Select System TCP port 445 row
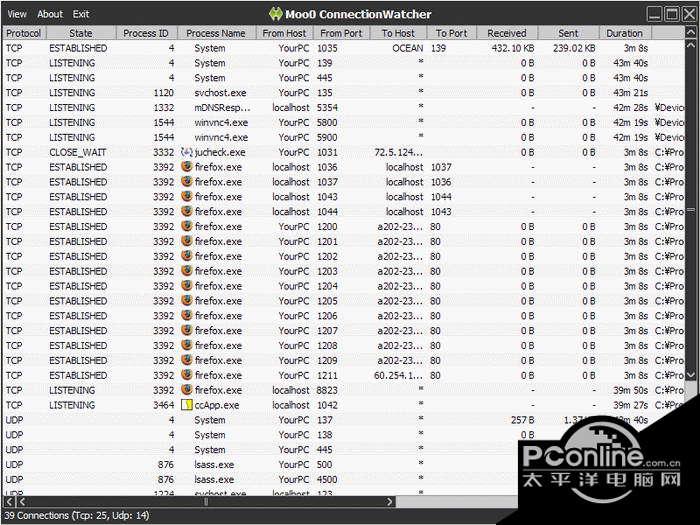Viewport: 700px width, 525px height. (x=344, y=78)
